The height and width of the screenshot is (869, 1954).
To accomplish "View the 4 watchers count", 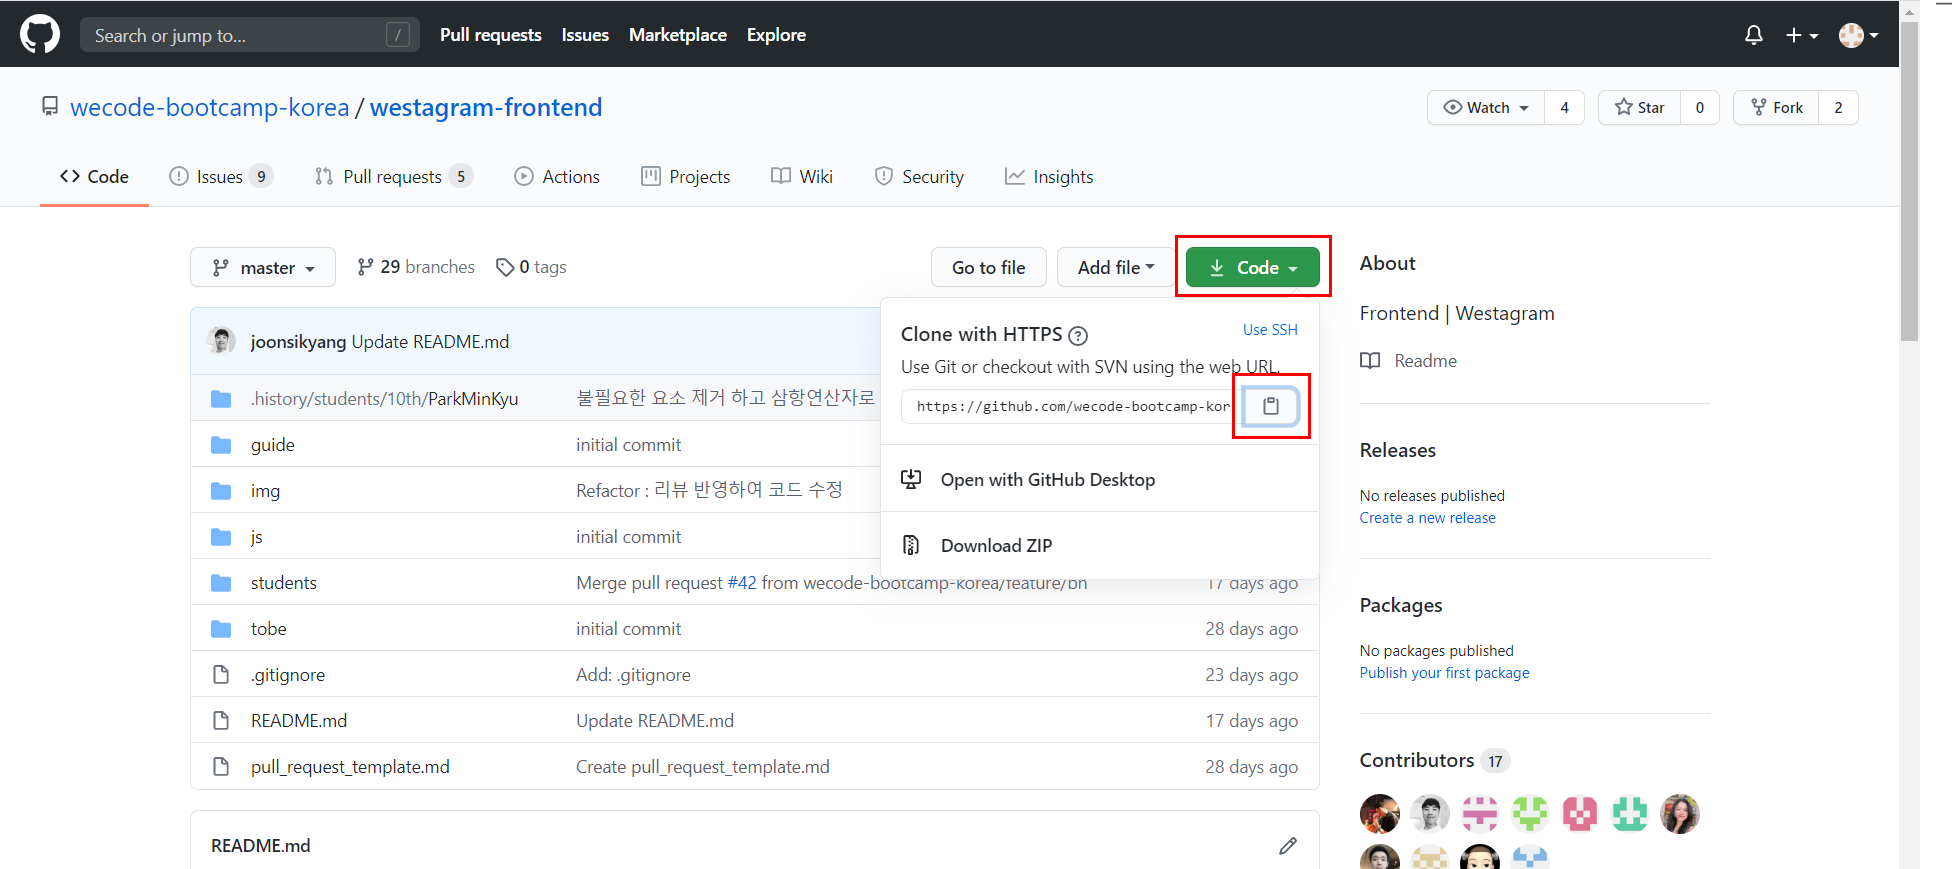I will (1565, 107).
